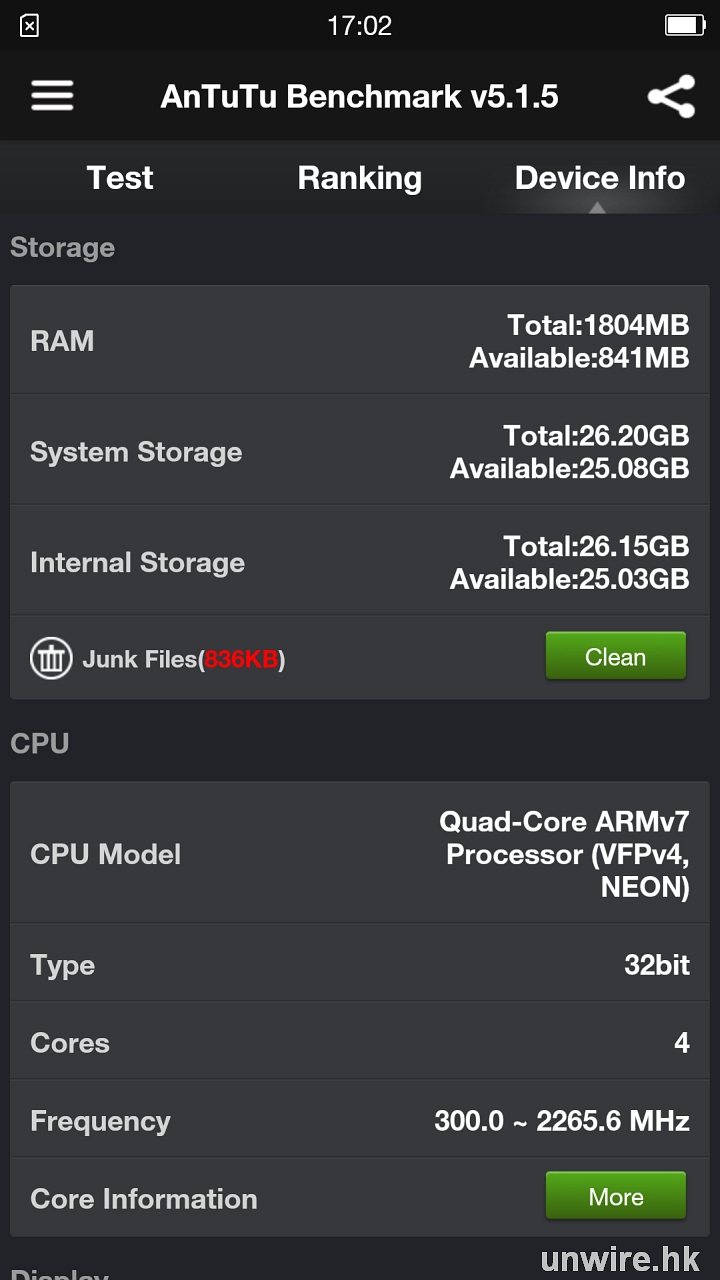The image size is (720, 1280).
Task: Tap the RAM storage row
Action: (360, 341)
